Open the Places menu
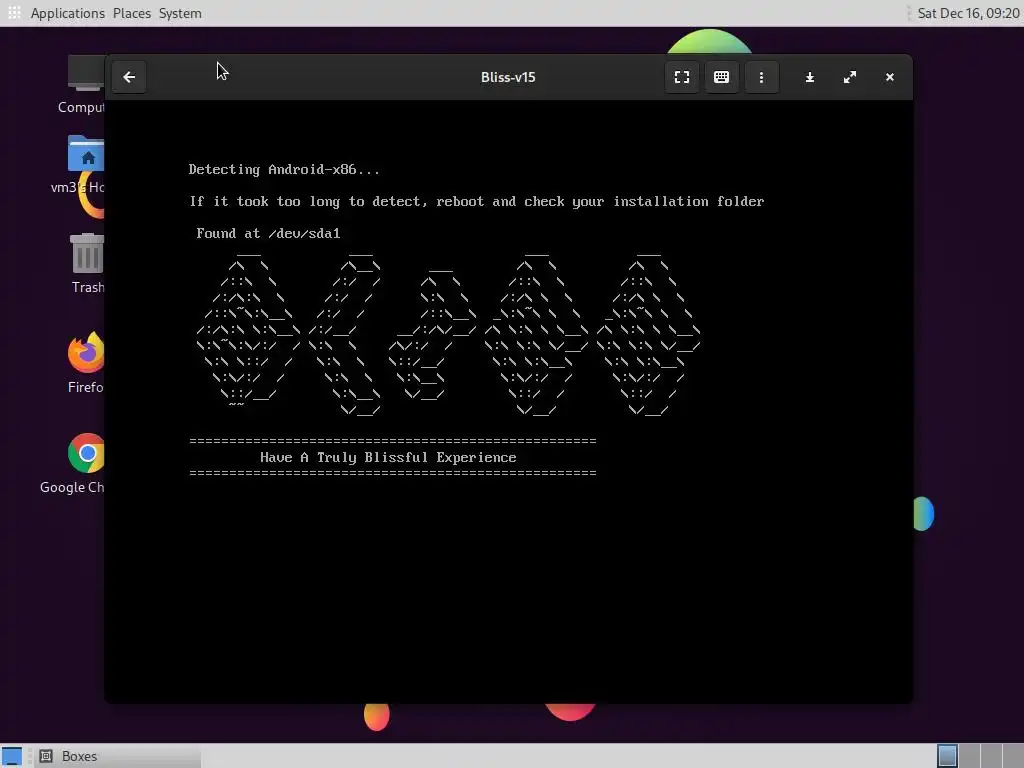Image resolution: width=1024 pixels, height=768 pixels. (131, 13)
